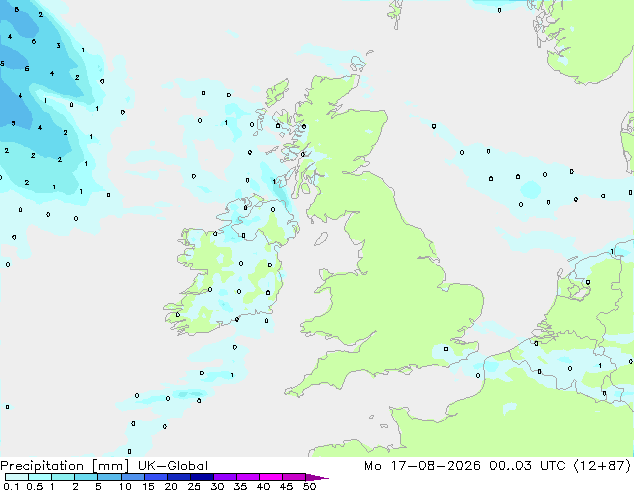Click the 'Mo 17-08-2026' date text
634x490 pixels.
423,466
